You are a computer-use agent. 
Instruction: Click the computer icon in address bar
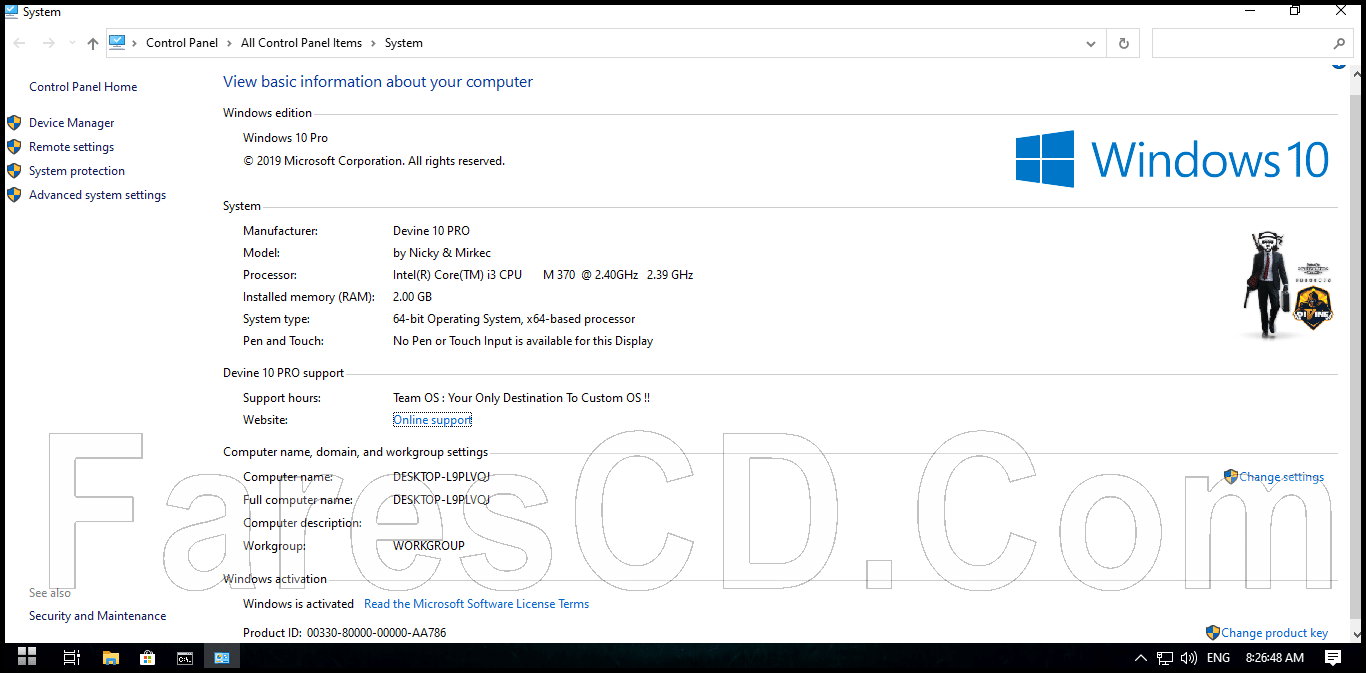[118, 42]
